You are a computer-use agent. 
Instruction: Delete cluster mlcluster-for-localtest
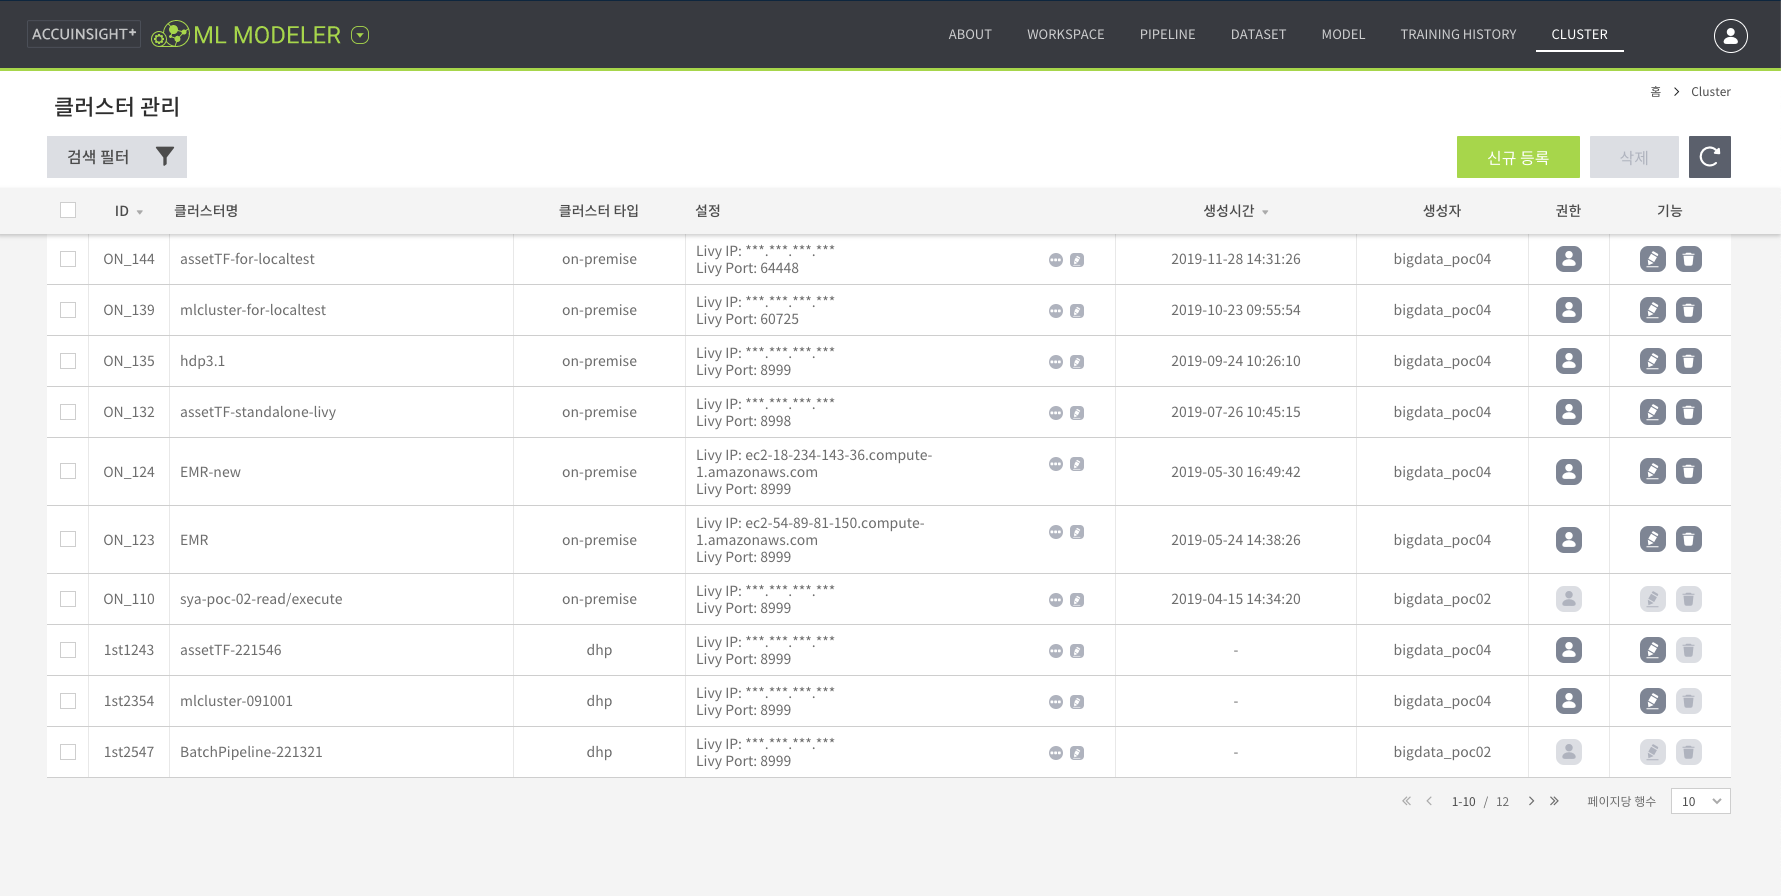coord(1689,310)
